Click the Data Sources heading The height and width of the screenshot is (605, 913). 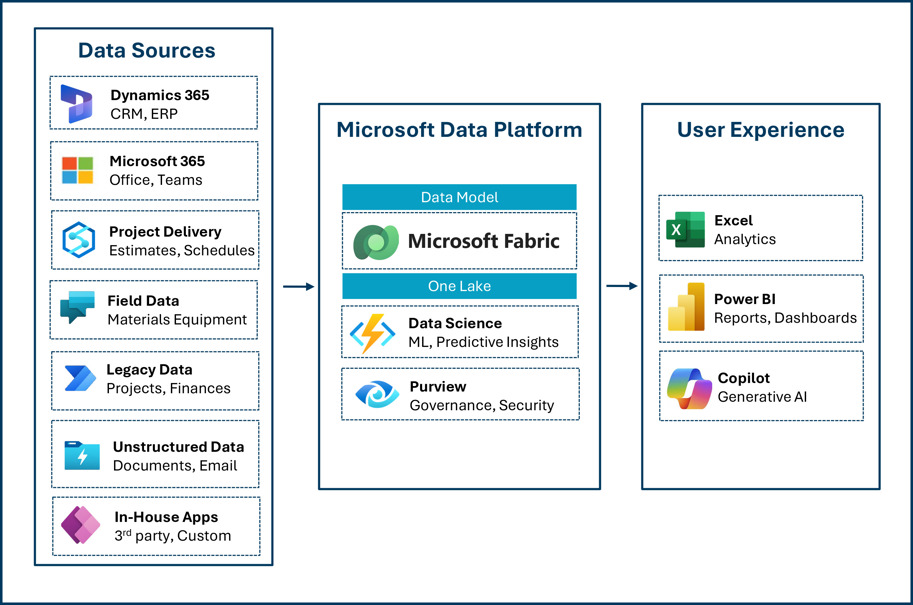(147, 50)
